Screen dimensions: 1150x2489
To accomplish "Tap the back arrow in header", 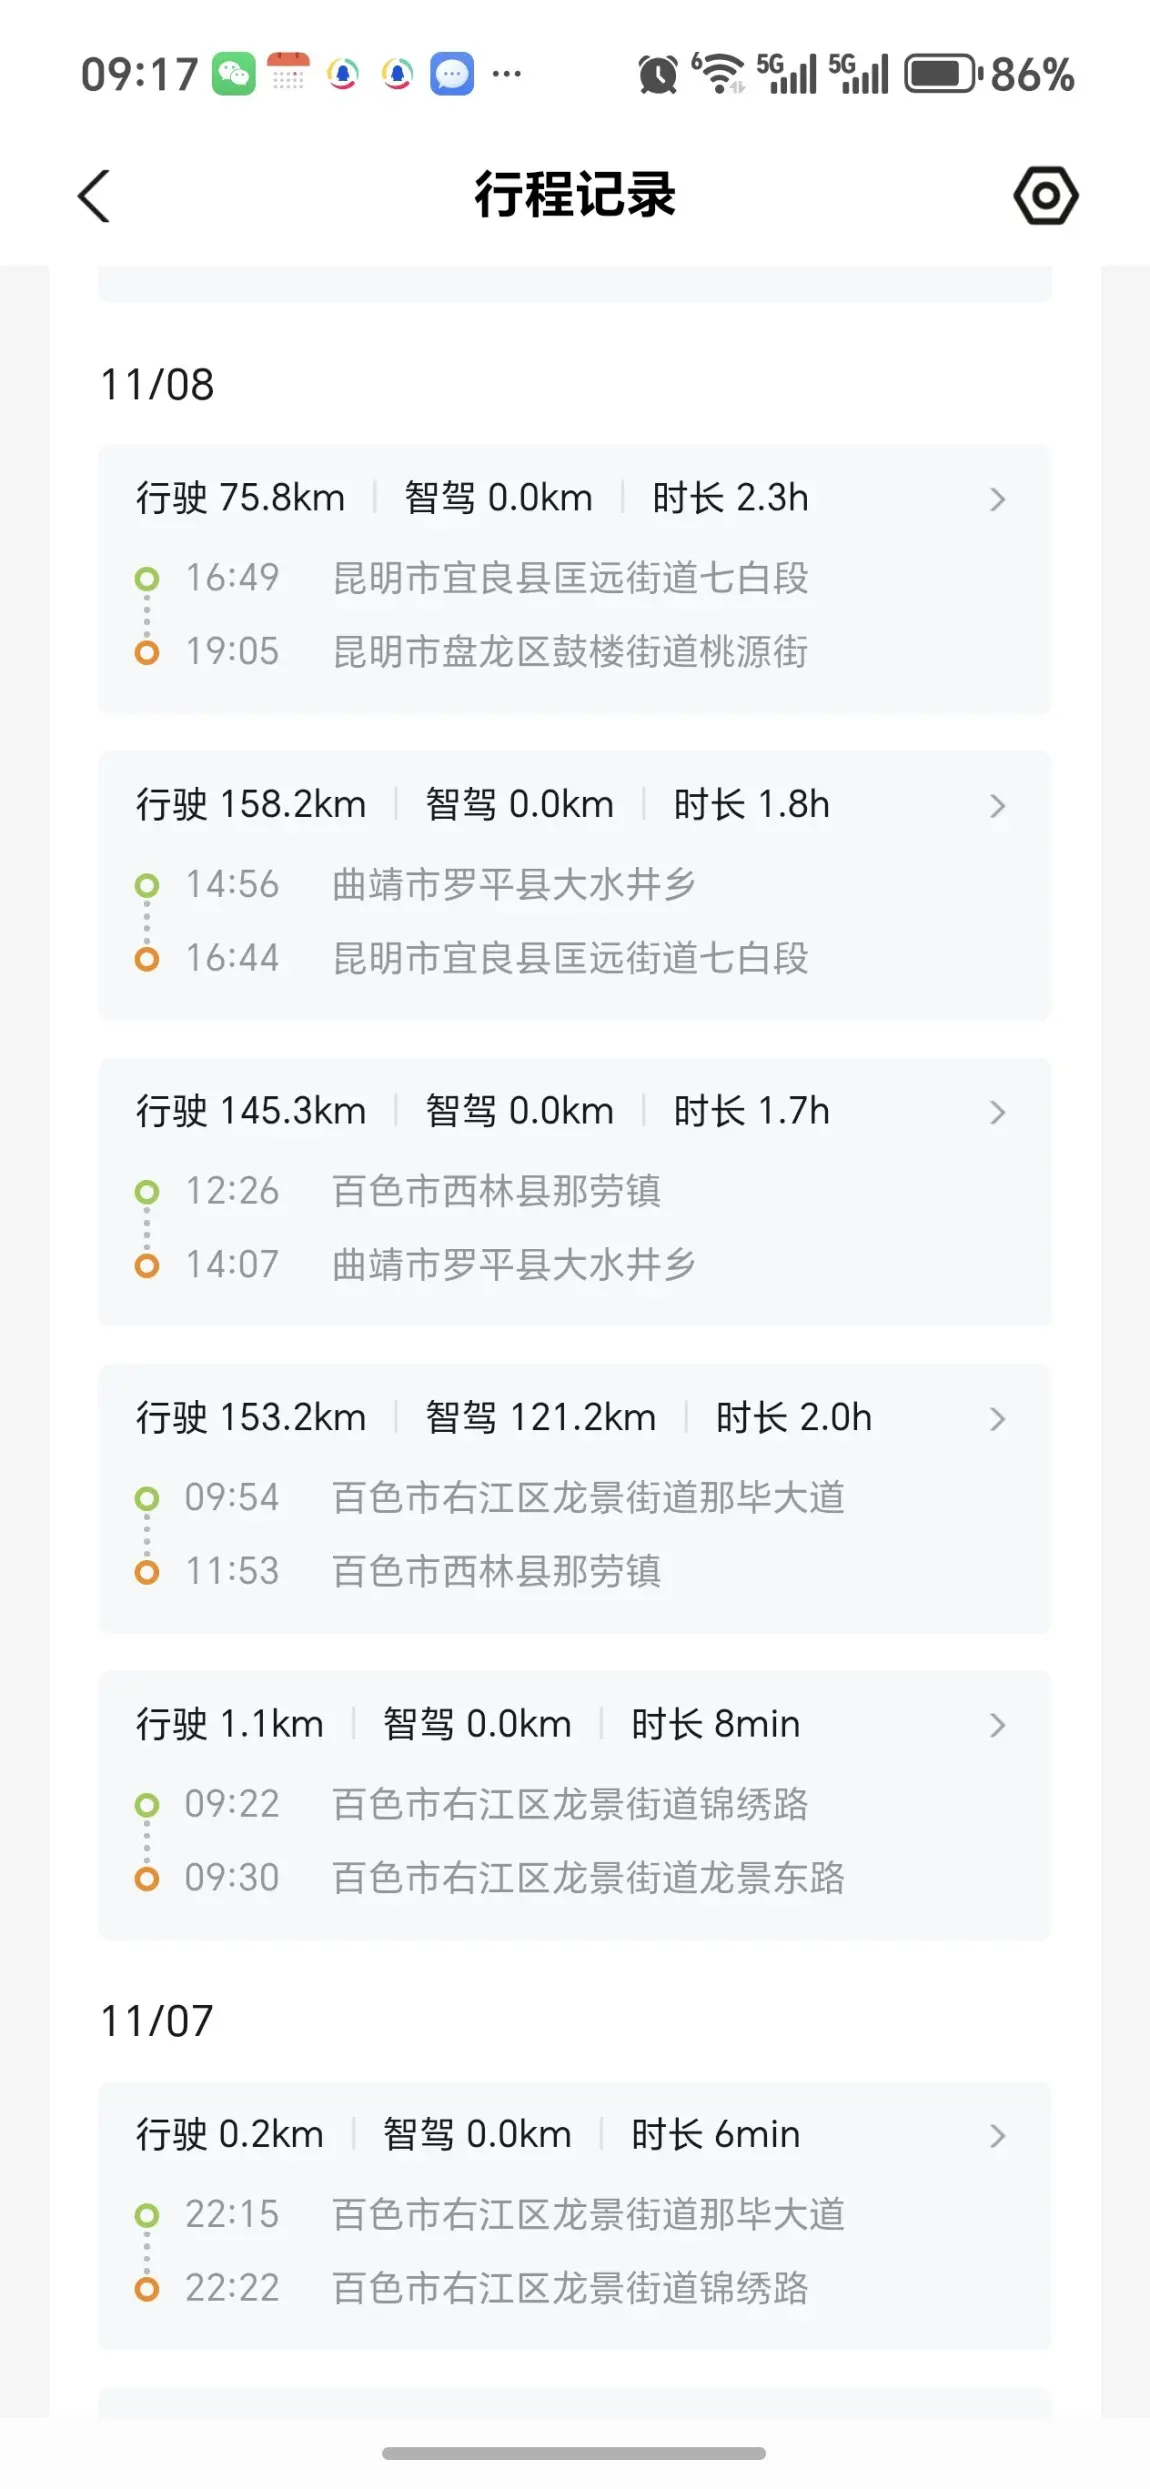I will click(94, 195).
